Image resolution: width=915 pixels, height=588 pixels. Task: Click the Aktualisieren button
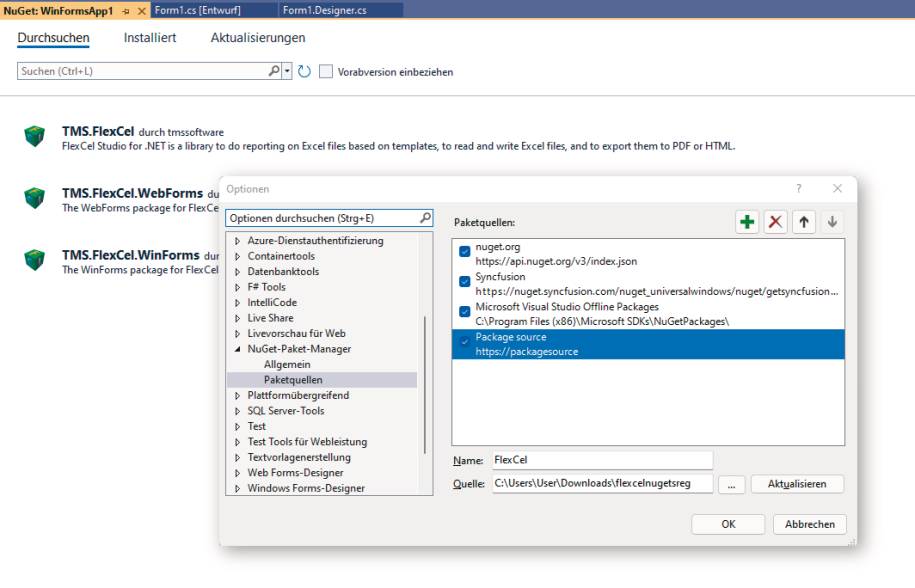(x=797, y=484)
